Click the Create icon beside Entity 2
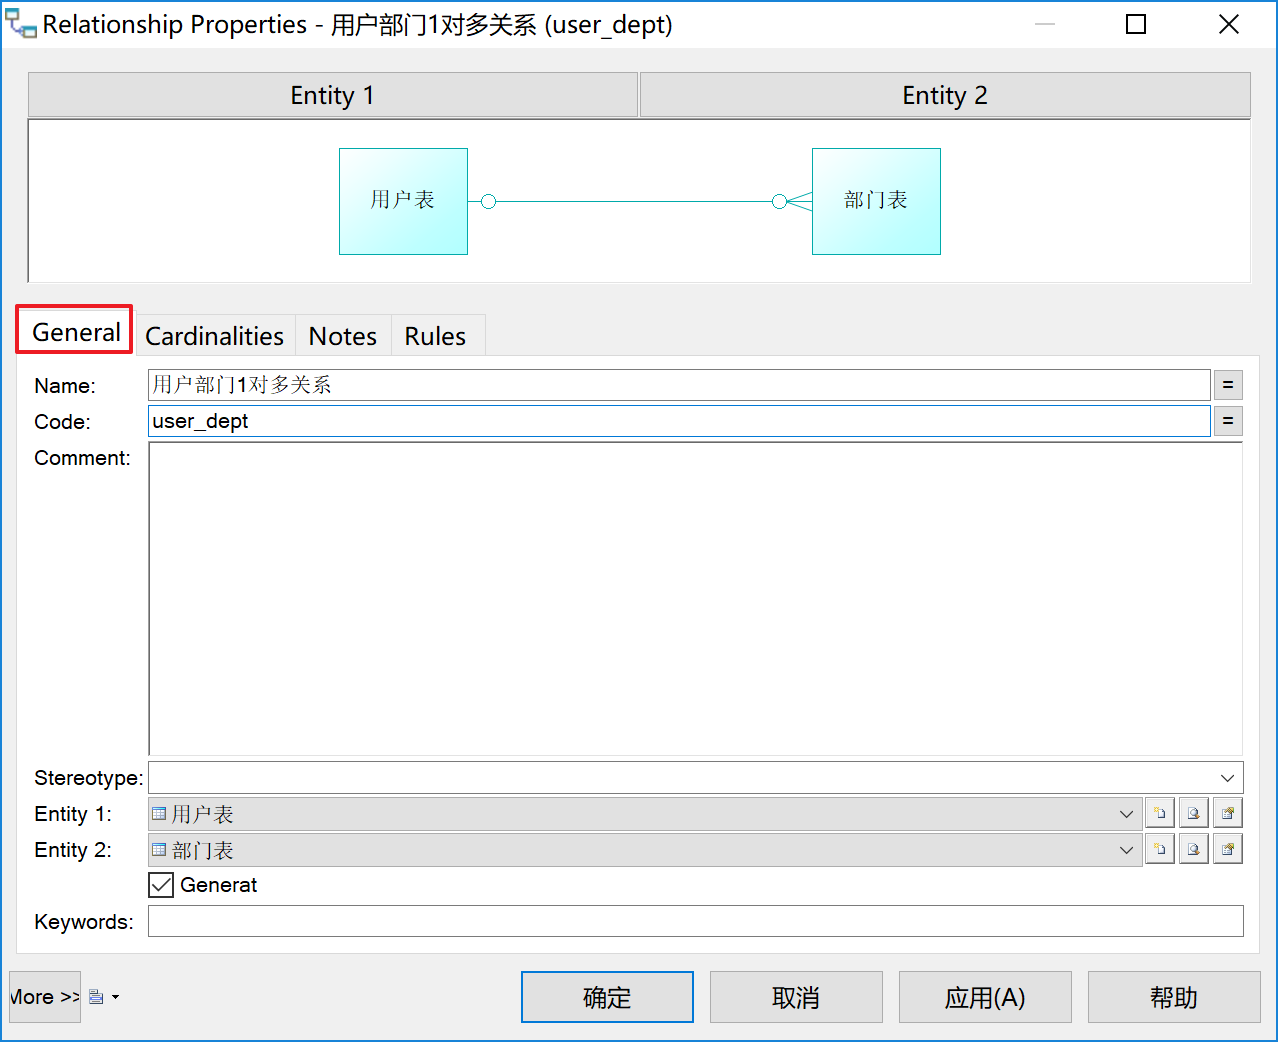Image resolution: width=1278 pixels, height=1042 pixels. click(1160, 849)
